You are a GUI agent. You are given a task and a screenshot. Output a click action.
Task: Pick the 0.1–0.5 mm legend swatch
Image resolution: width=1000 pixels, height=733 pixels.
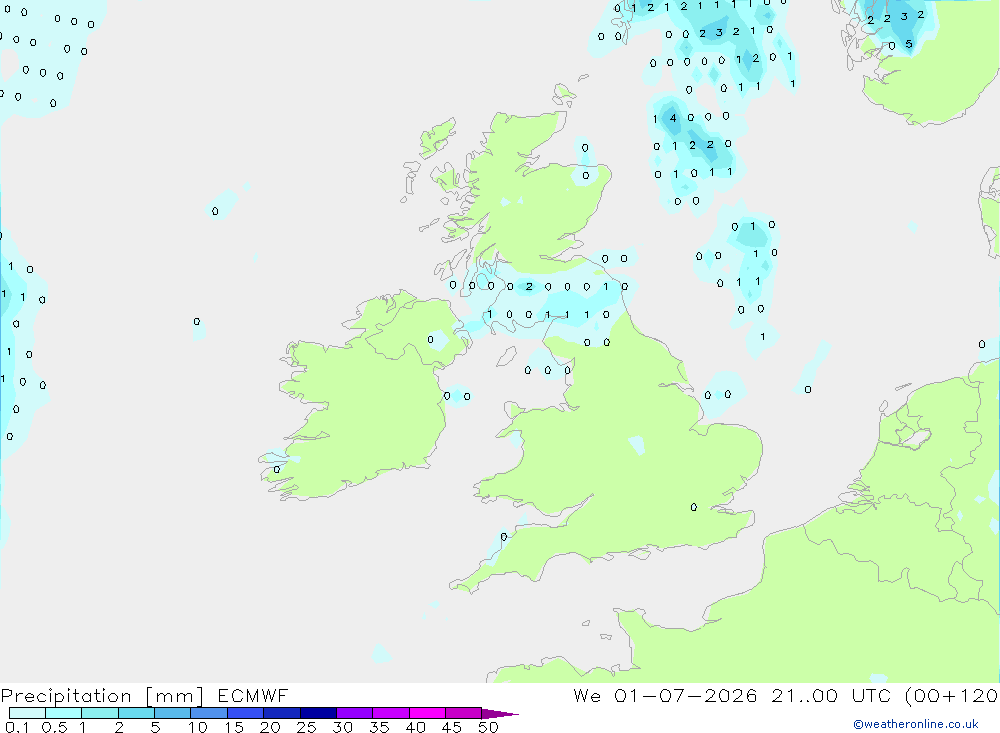(27, 713)
